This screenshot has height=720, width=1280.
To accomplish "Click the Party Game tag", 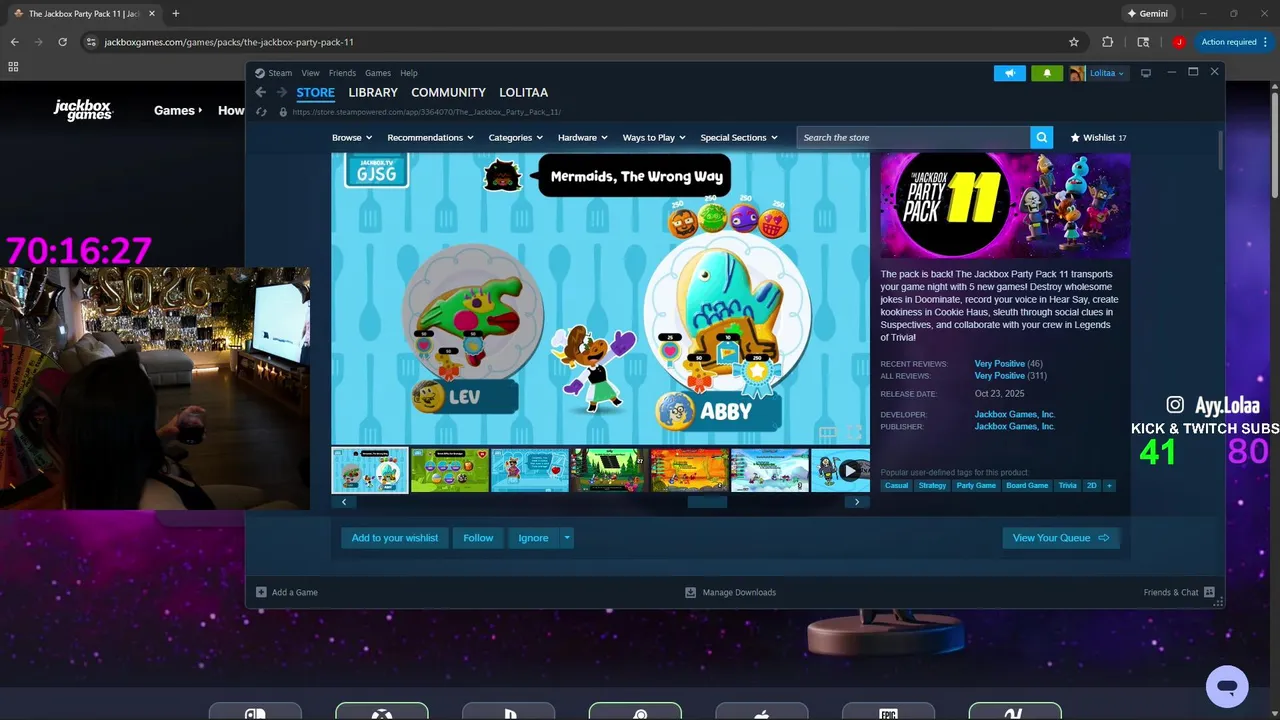I will click(976, 486).
